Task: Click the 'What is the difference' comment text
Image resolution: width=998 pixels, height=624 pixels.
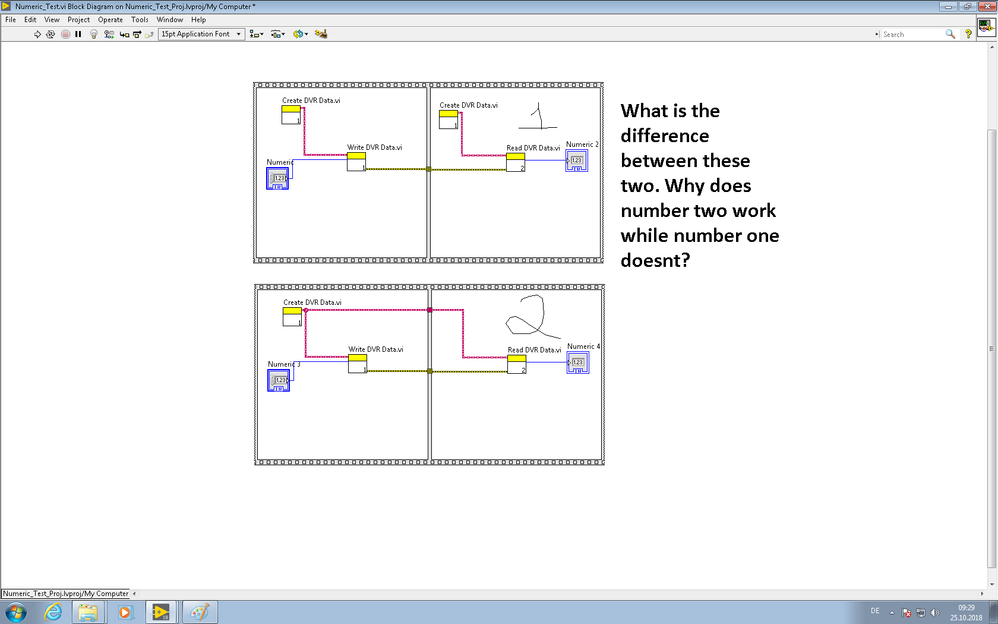Action: pos(699,185)
